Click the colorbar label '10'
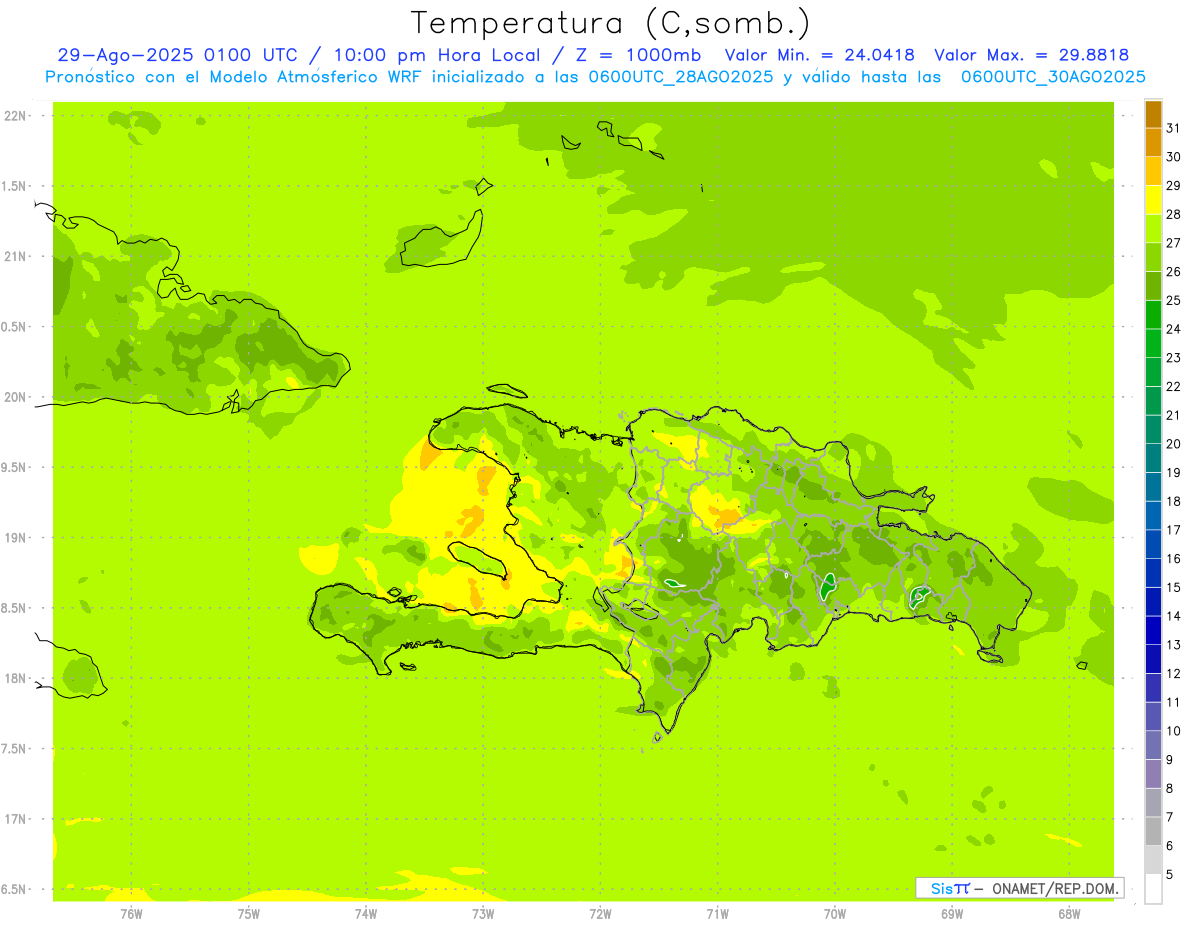 click(x=1173, y=731)
